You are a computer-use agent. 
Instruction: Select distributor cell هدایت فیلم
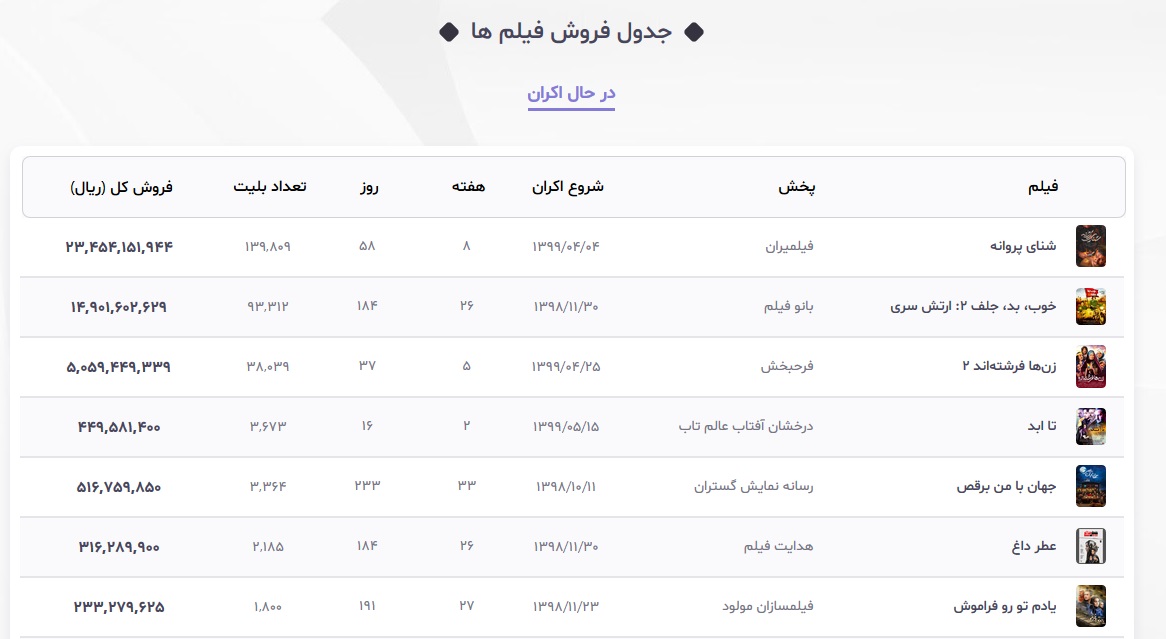tap(779, 547)
